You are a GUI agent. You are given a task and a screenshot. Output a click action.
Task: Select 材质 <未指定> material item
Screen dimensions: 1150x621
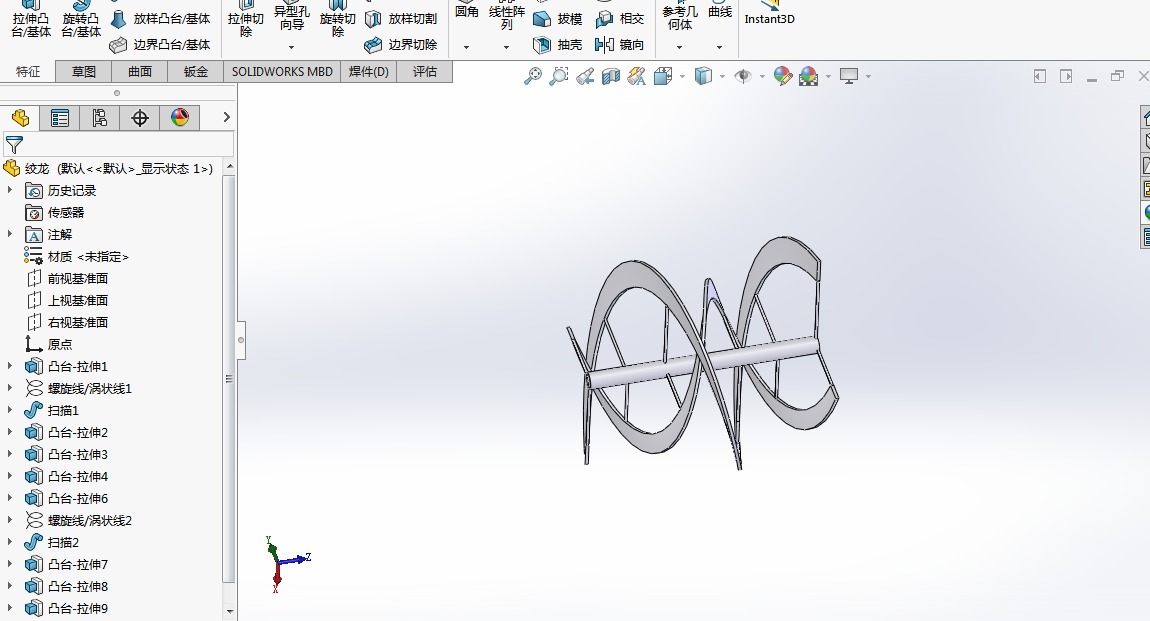tap(88, 257)
